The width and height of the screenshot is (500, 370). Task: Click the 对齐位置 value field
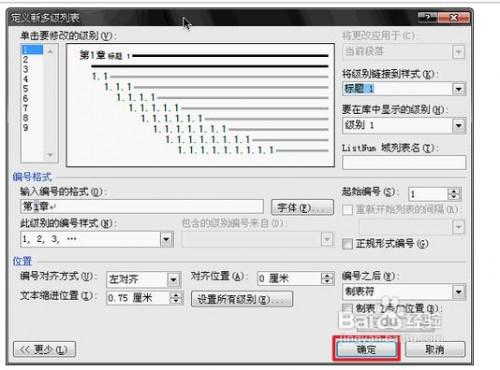289,279
